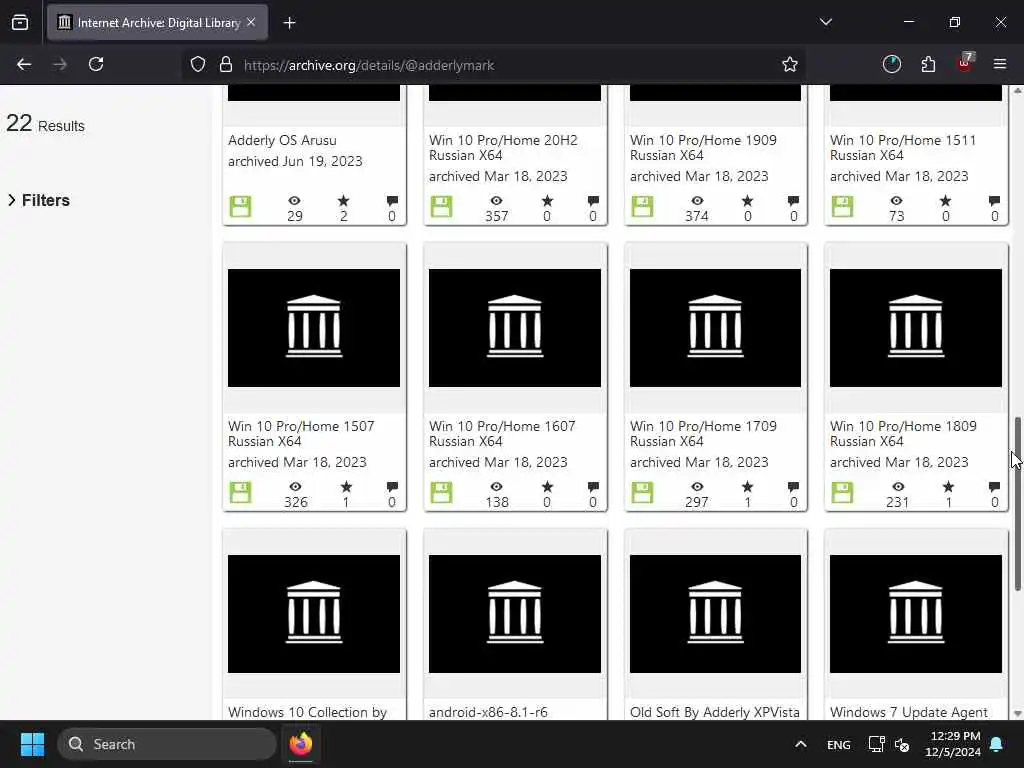Screen dimensions: 1024x768
Task: Open ENG language indicator
Action: [x=839, y=744]
